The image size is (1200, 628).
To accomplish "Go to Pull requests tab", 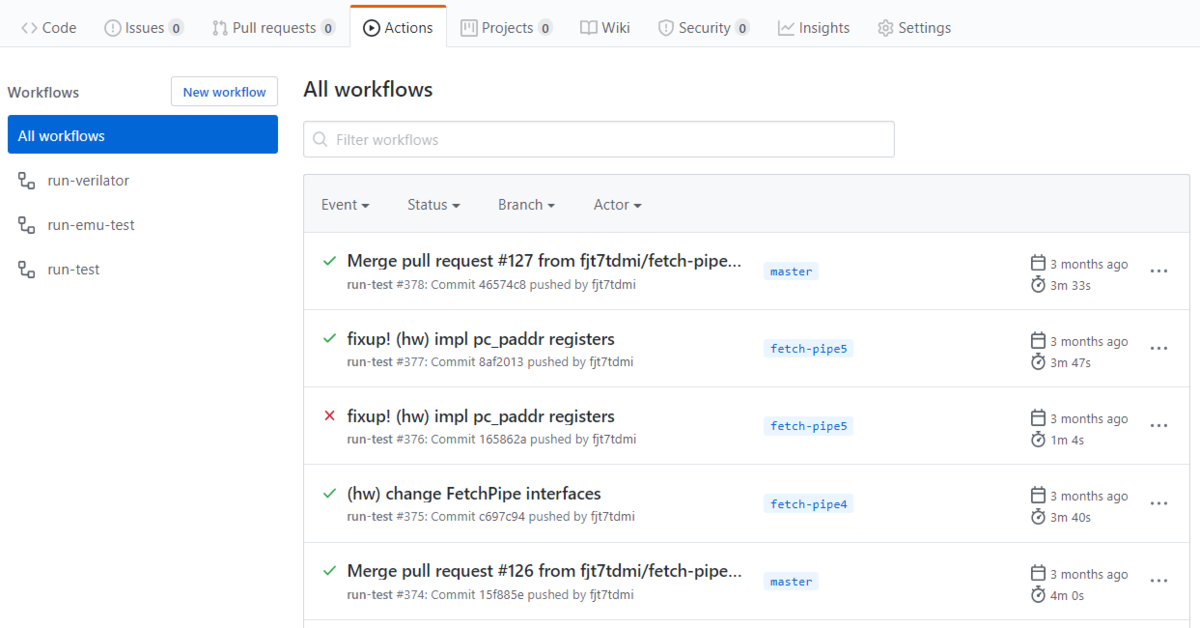I will pos(273,28).
